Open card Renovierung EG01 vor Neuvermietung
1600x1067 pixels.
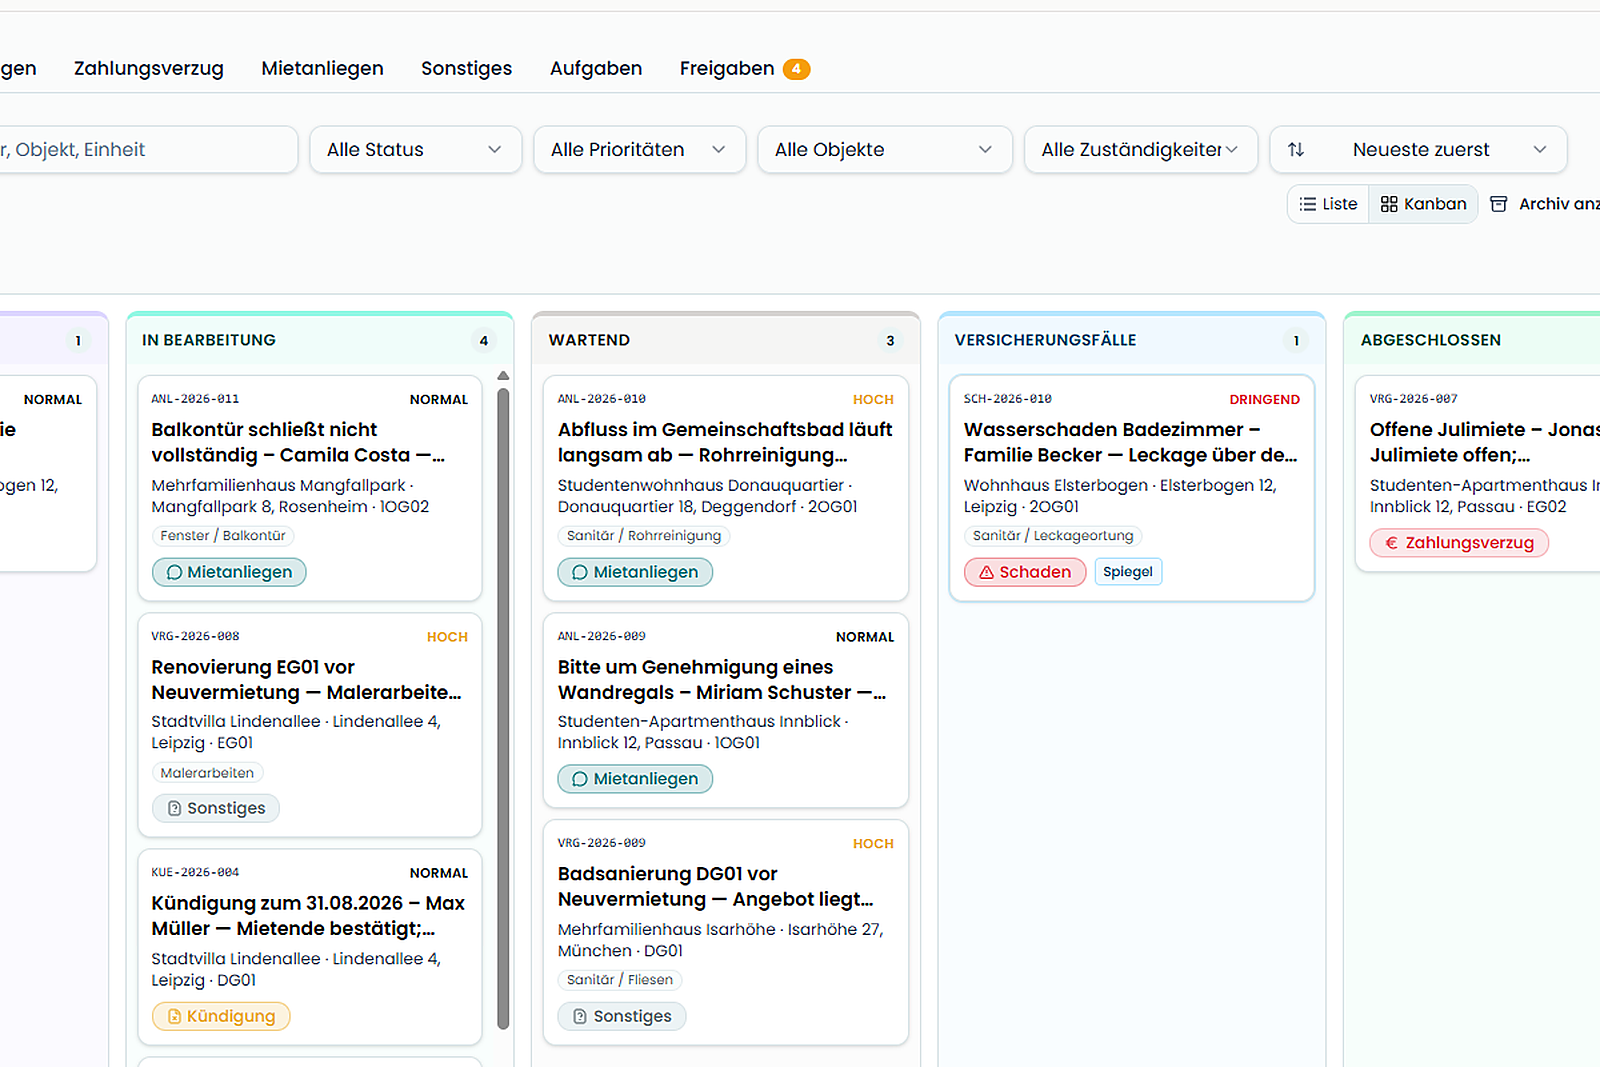coord(310,725)
